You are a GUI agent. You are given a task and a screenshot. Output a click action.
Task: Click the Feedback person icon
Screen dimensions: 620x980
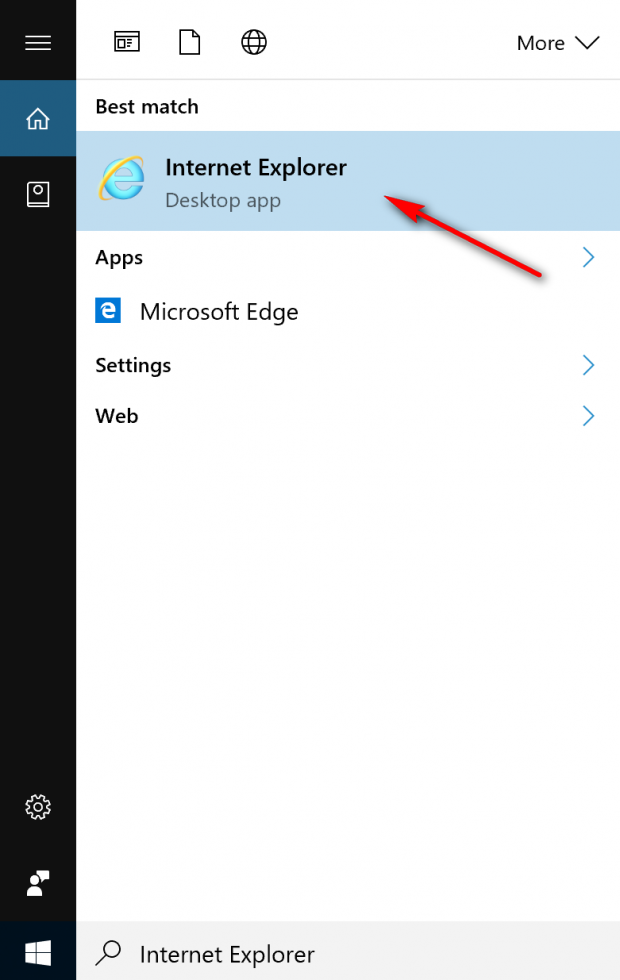click(38, 883)
